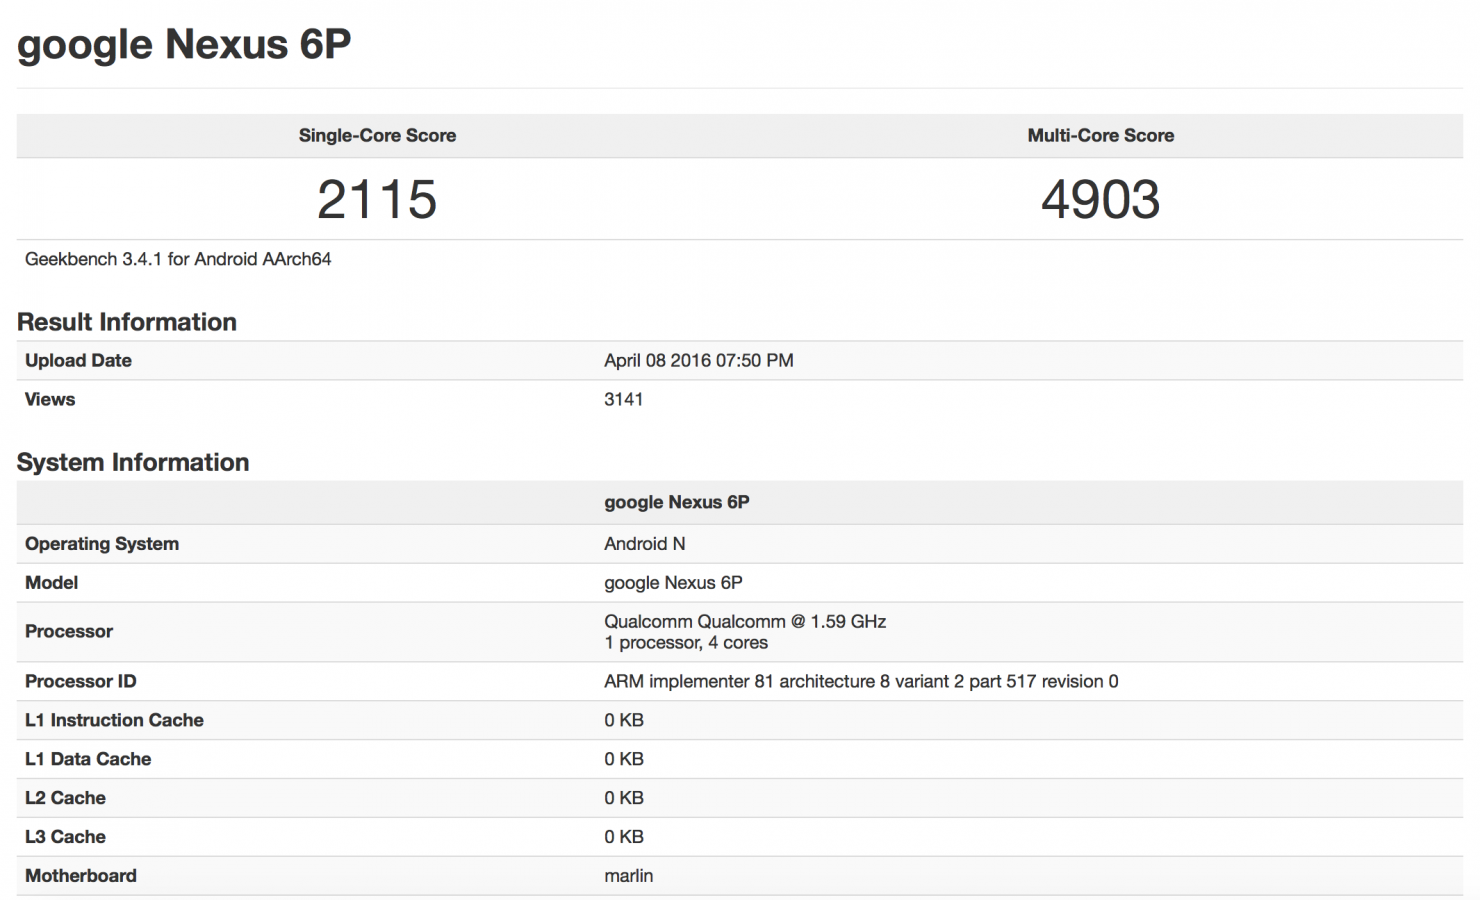Click the L1 Instruction Cache label

[x=114, y=721]
